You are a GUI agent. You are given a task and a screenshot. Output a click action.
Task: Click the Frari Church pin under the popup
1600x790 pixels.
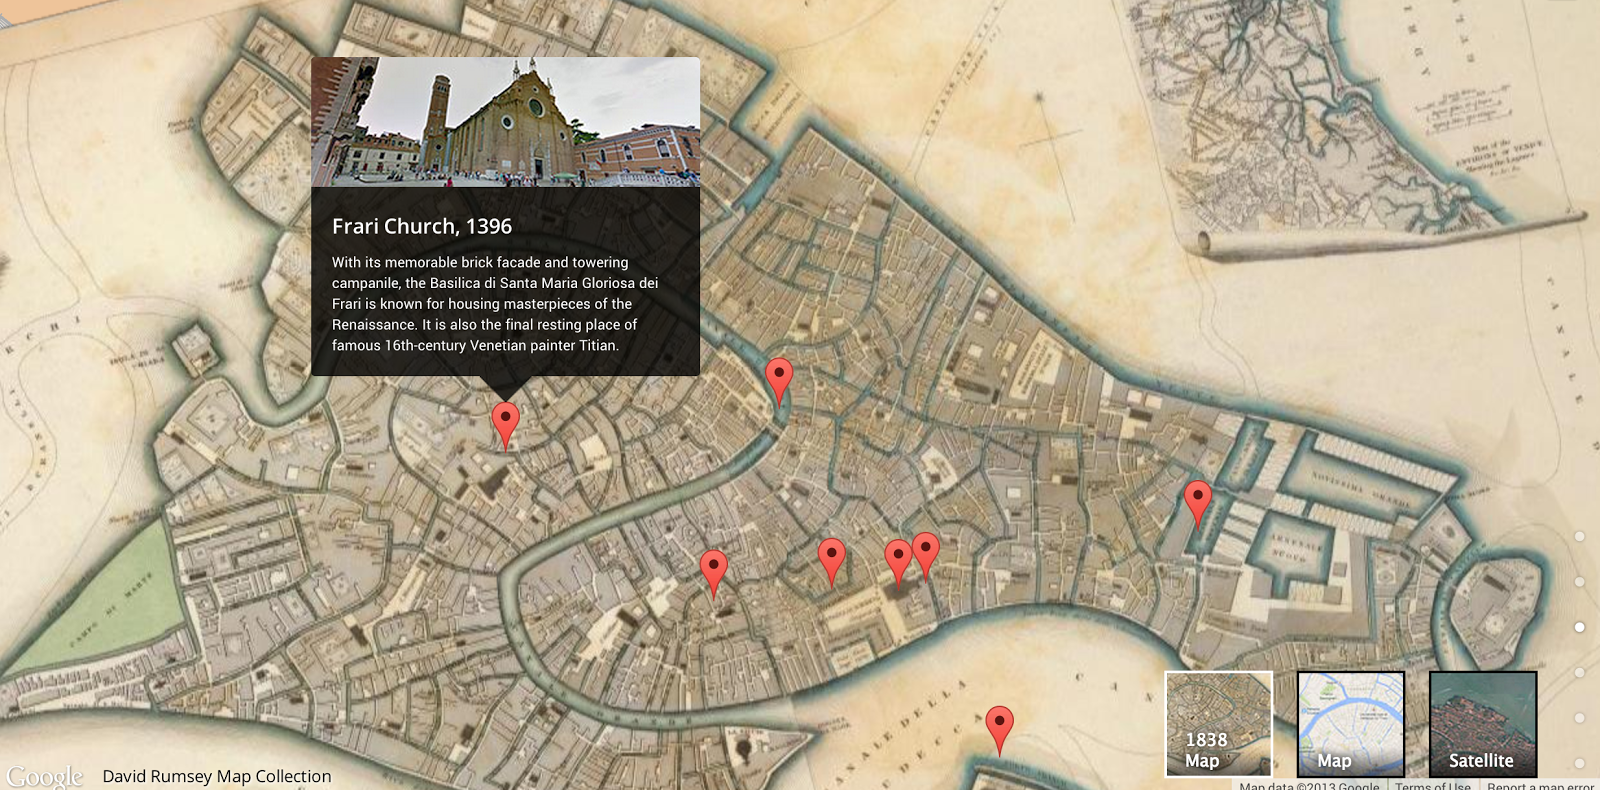(x=506, y=424)
